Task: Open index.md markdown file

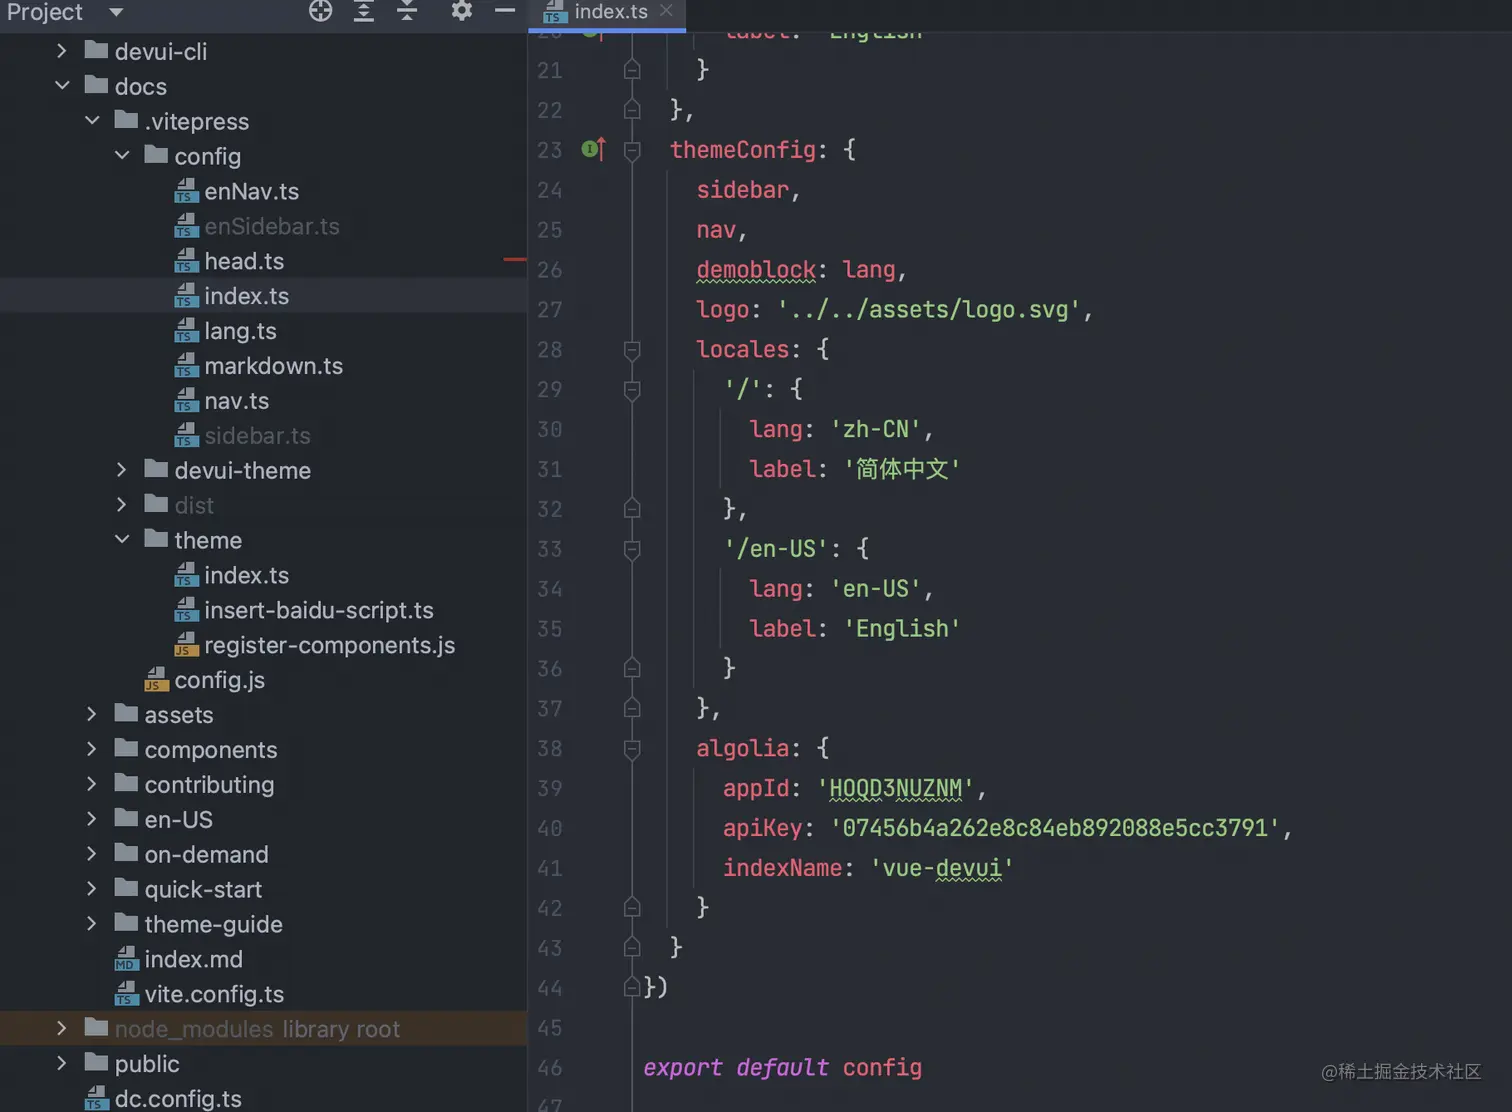Action: (x=193, y=959)
